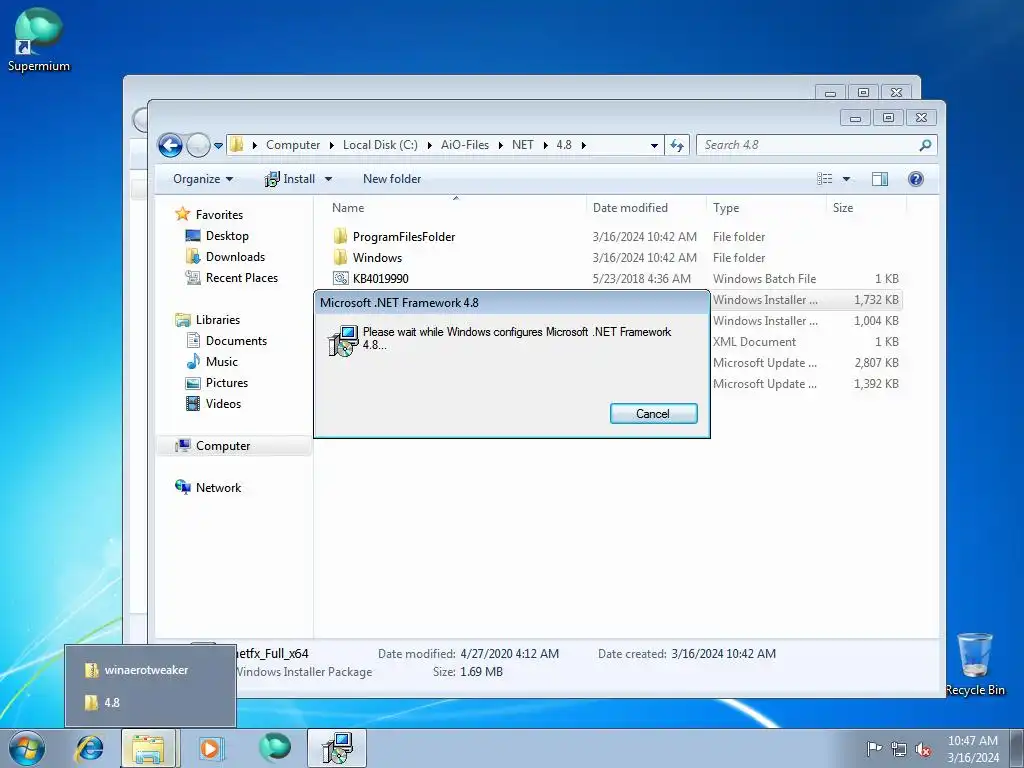Launch Internet Explorer from taskbar
1024x768 pixels.
pos(89,748)
